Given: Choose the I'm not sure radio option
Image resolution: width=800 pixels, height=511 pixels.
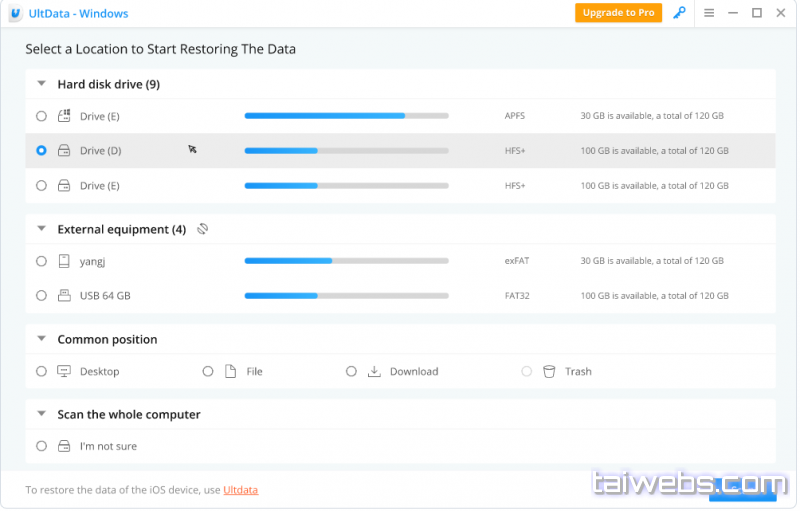Looking at the screenshot, I should [41, 446].
